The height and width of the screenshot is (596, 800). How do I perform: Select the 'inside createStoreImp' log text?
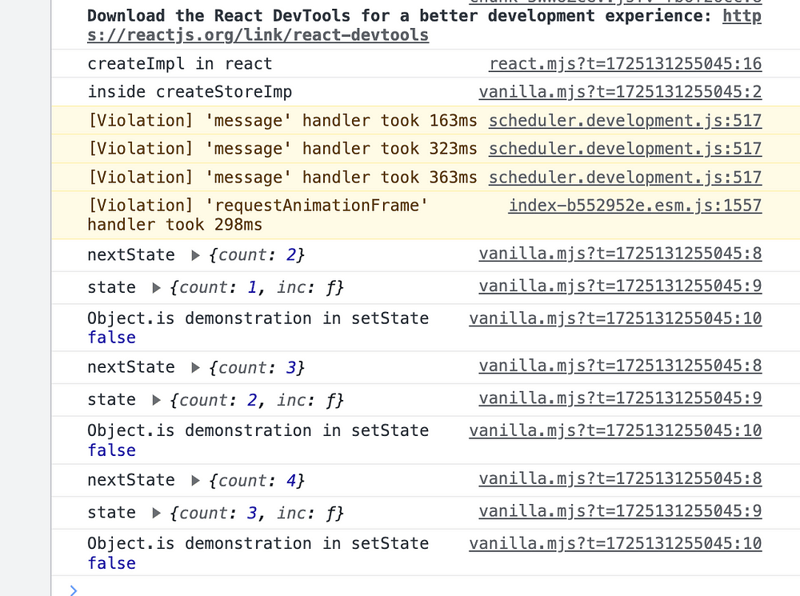(x=190, y=92)
